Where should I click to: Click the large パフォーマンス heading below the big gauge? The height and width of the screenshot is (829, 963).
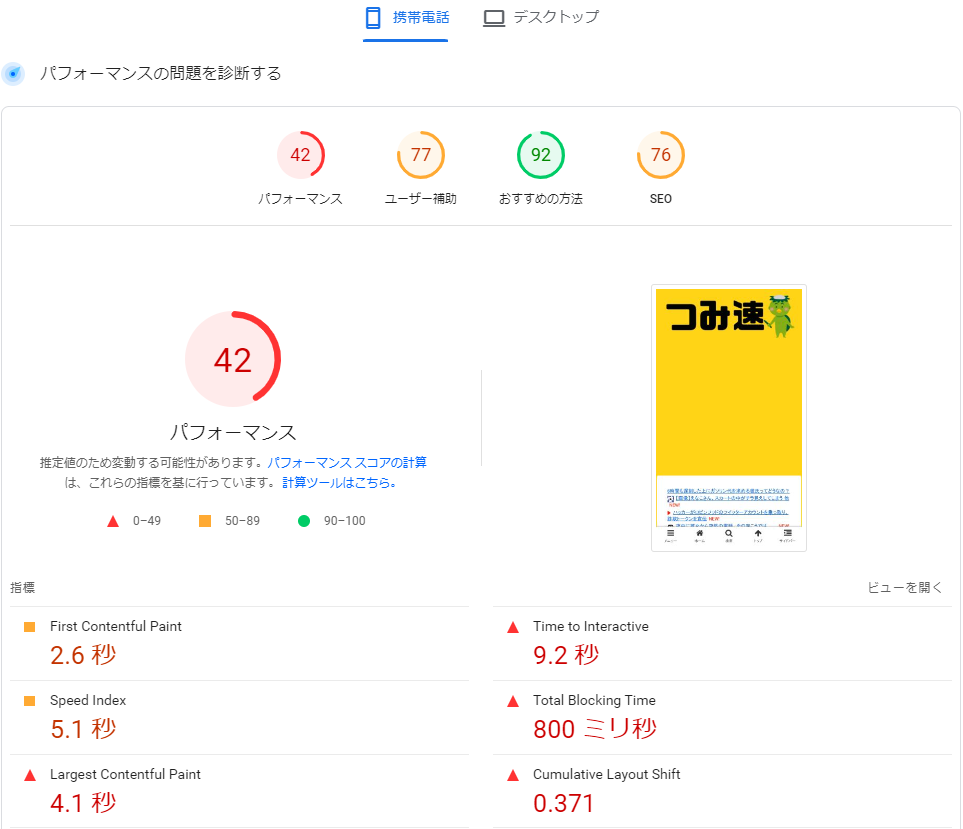click(x=233, y=432)
